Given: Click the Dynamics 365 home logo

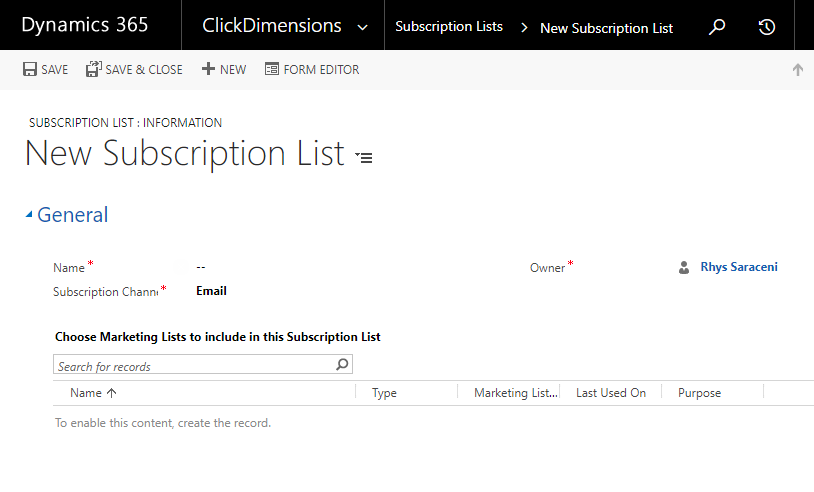Looking at the screenshot, I should (x=85, y=25).
